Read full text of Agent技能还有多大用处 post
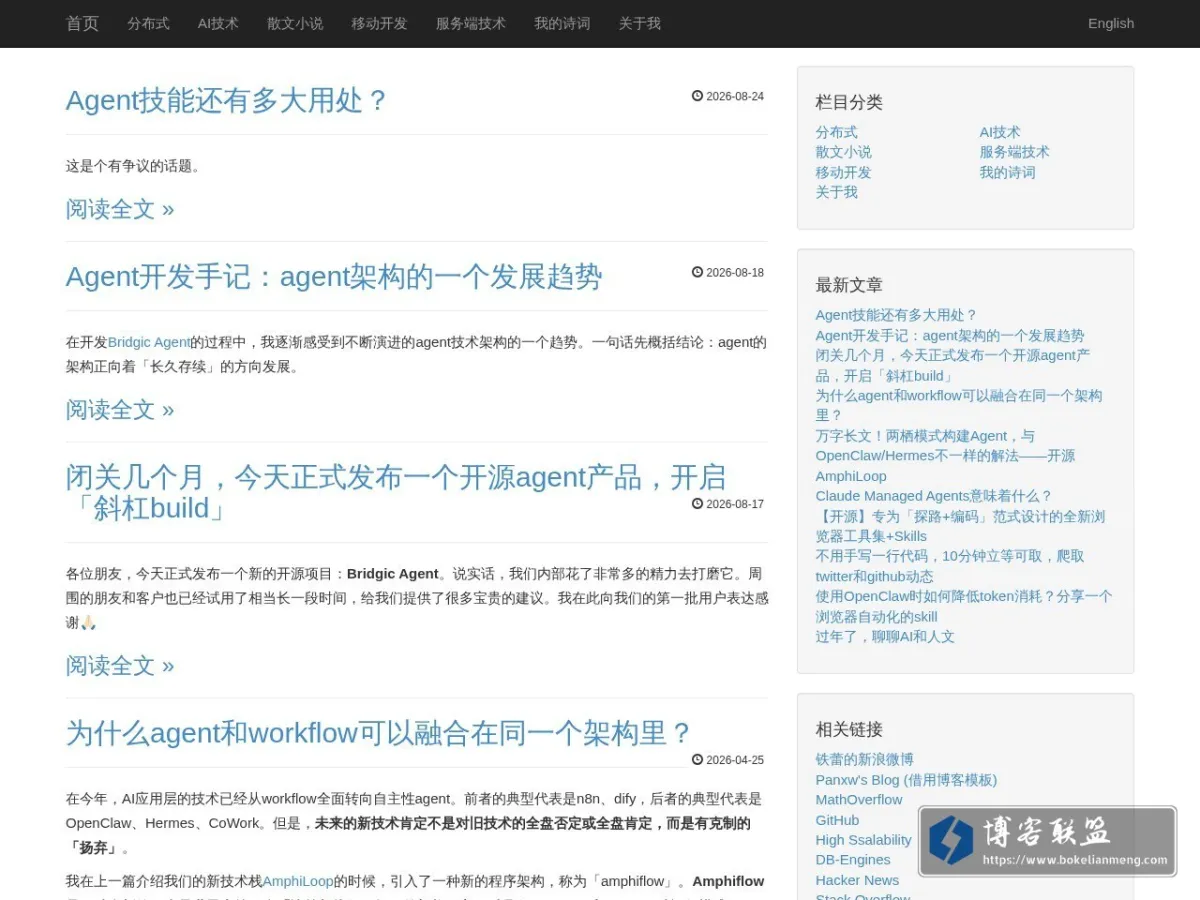Screen dimensions: 1200x900 pyautogui.click(x=120, y=209)
